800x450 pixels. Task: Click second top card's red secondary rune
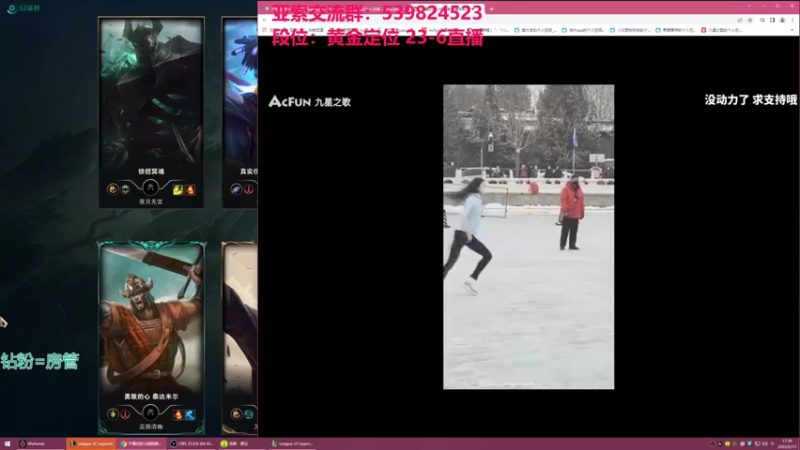tap(248, 190)
